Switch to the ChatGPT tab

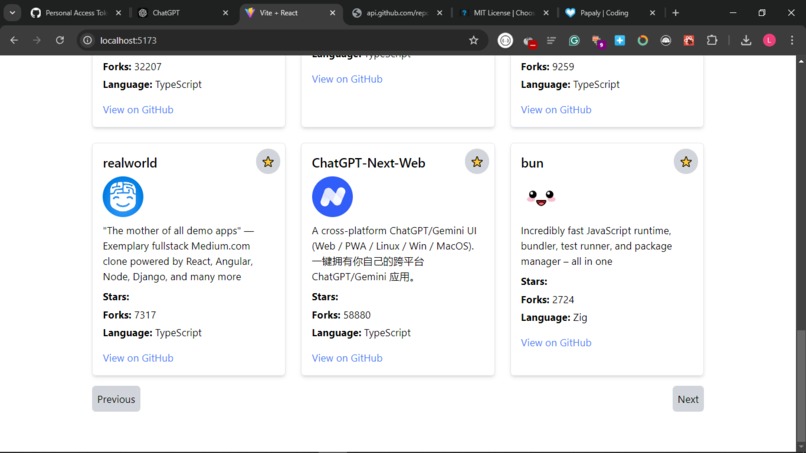[182, 13]
